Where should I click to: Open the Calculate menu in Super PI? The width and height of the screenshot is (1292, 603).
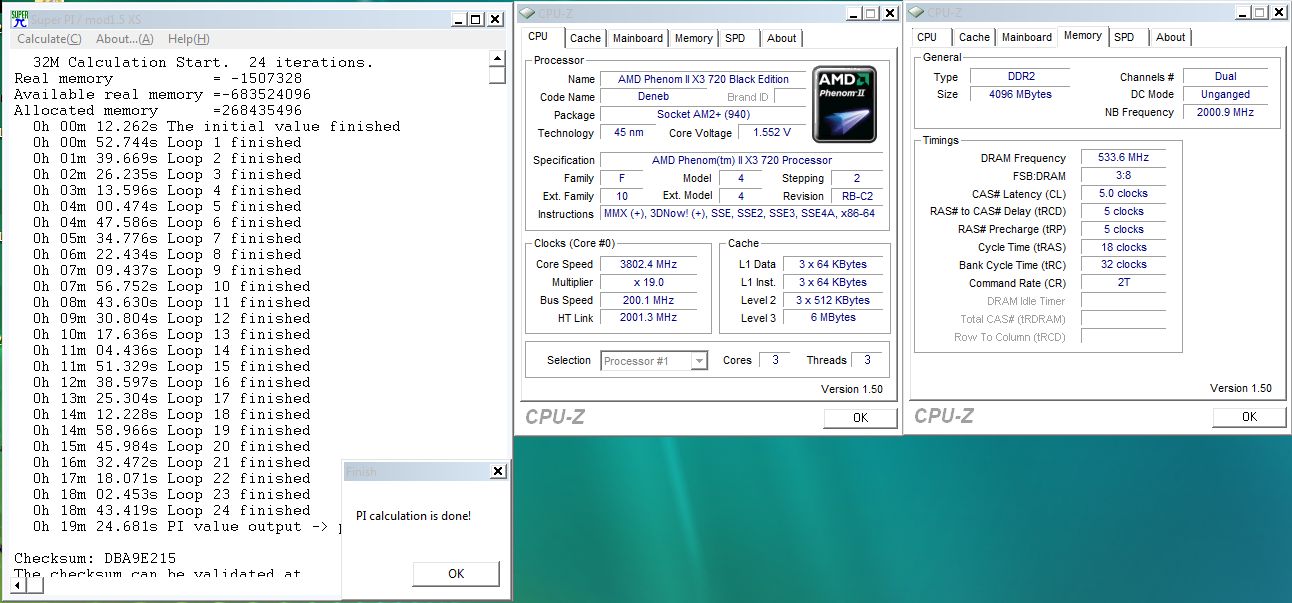50,39
